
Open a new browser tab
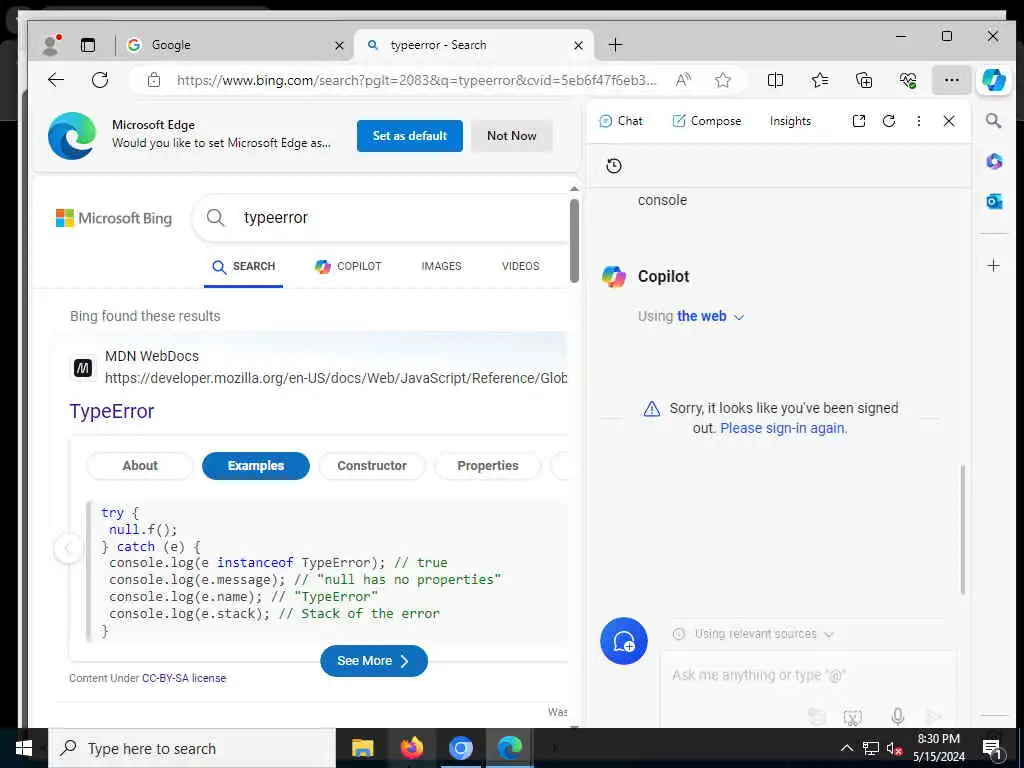click(x=615, y=44)
